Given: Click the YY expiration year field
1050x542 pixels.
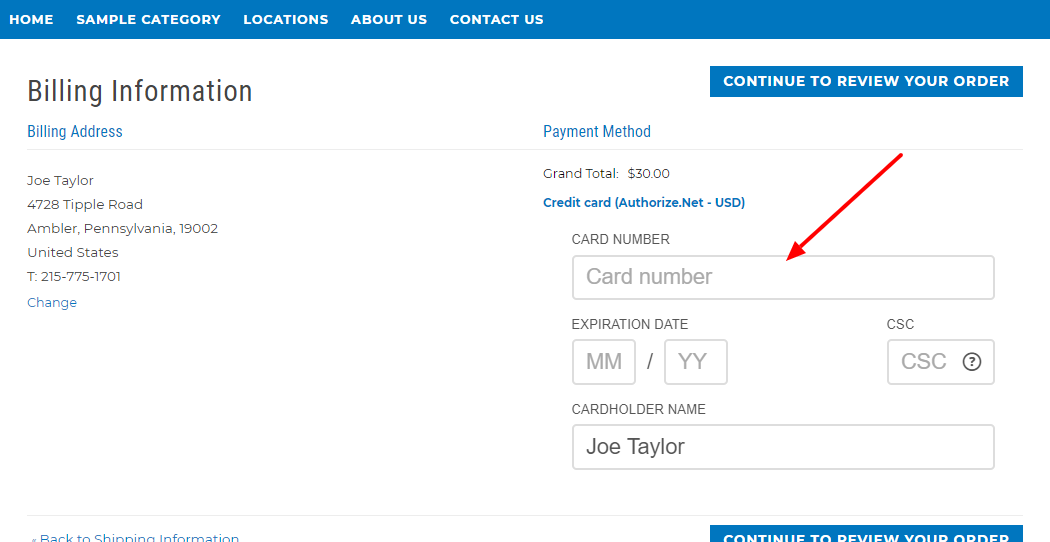Looking at the screenshot, I should point(695,362).
